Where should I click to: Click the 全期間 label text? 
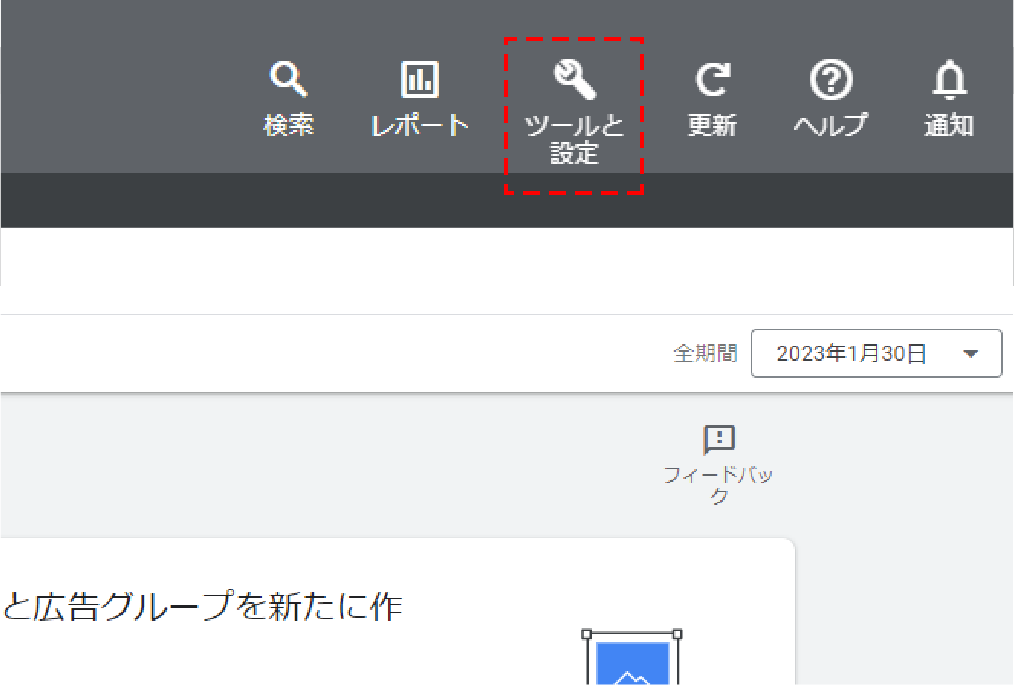pyautogui.click(x=705, y=353)
